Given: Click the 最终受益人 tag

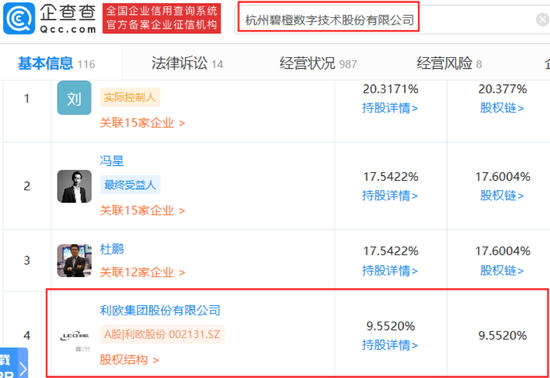Looking at the screenshot, I should click(x=130, y=185).
